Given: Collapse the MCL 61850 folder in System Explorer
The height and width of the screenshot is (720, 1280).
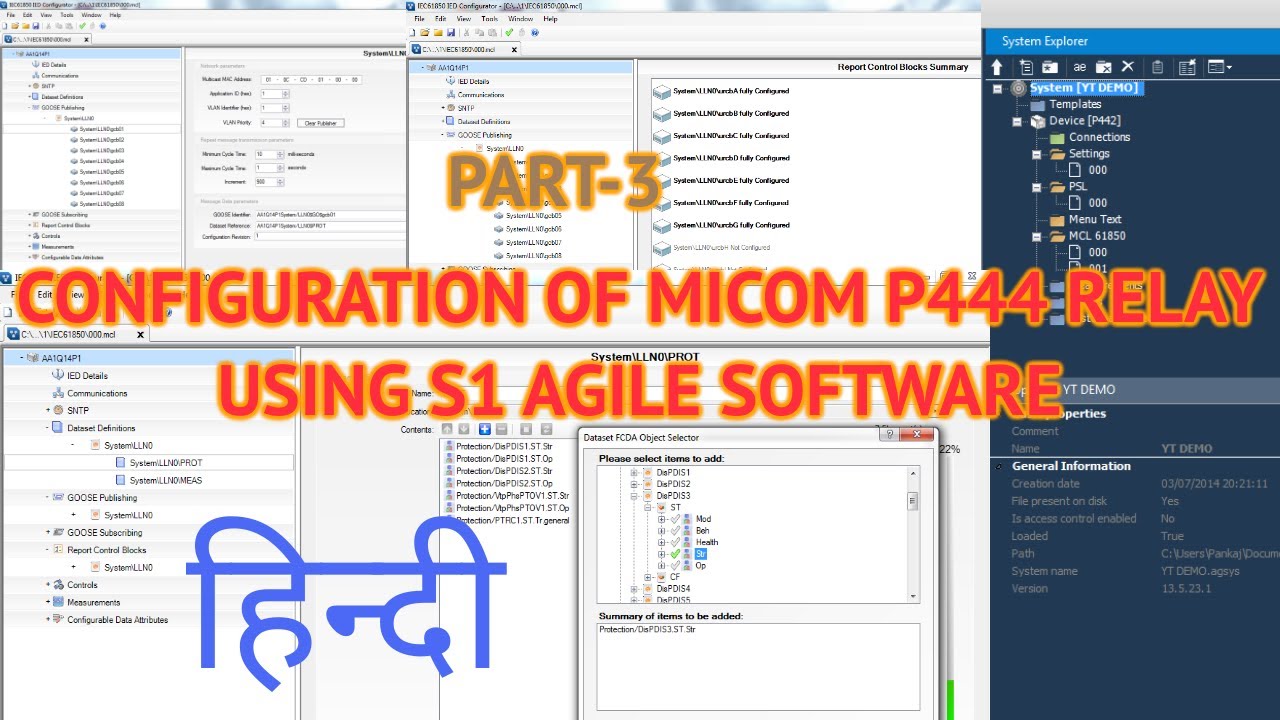Looking at the screenshot, I should (1037, 237).
